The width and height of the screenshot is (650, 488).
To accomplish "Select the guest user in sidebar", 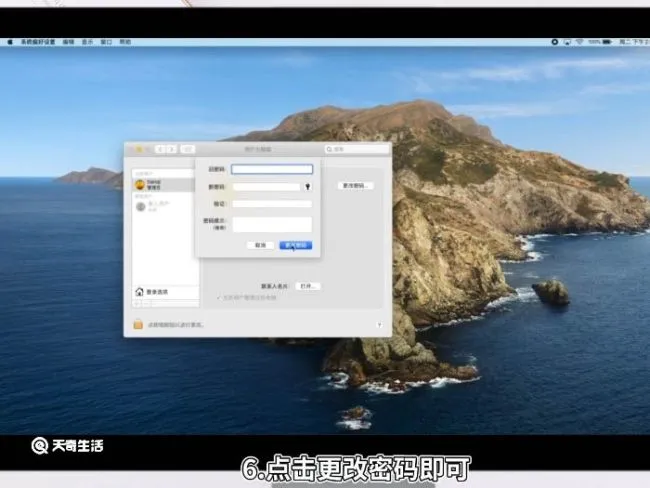I will point(163,206).
